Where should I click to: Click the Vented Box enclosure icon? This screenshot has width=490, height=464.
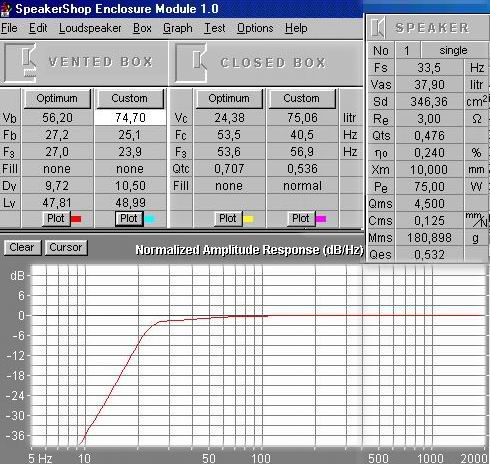click(x=21, y=63)
